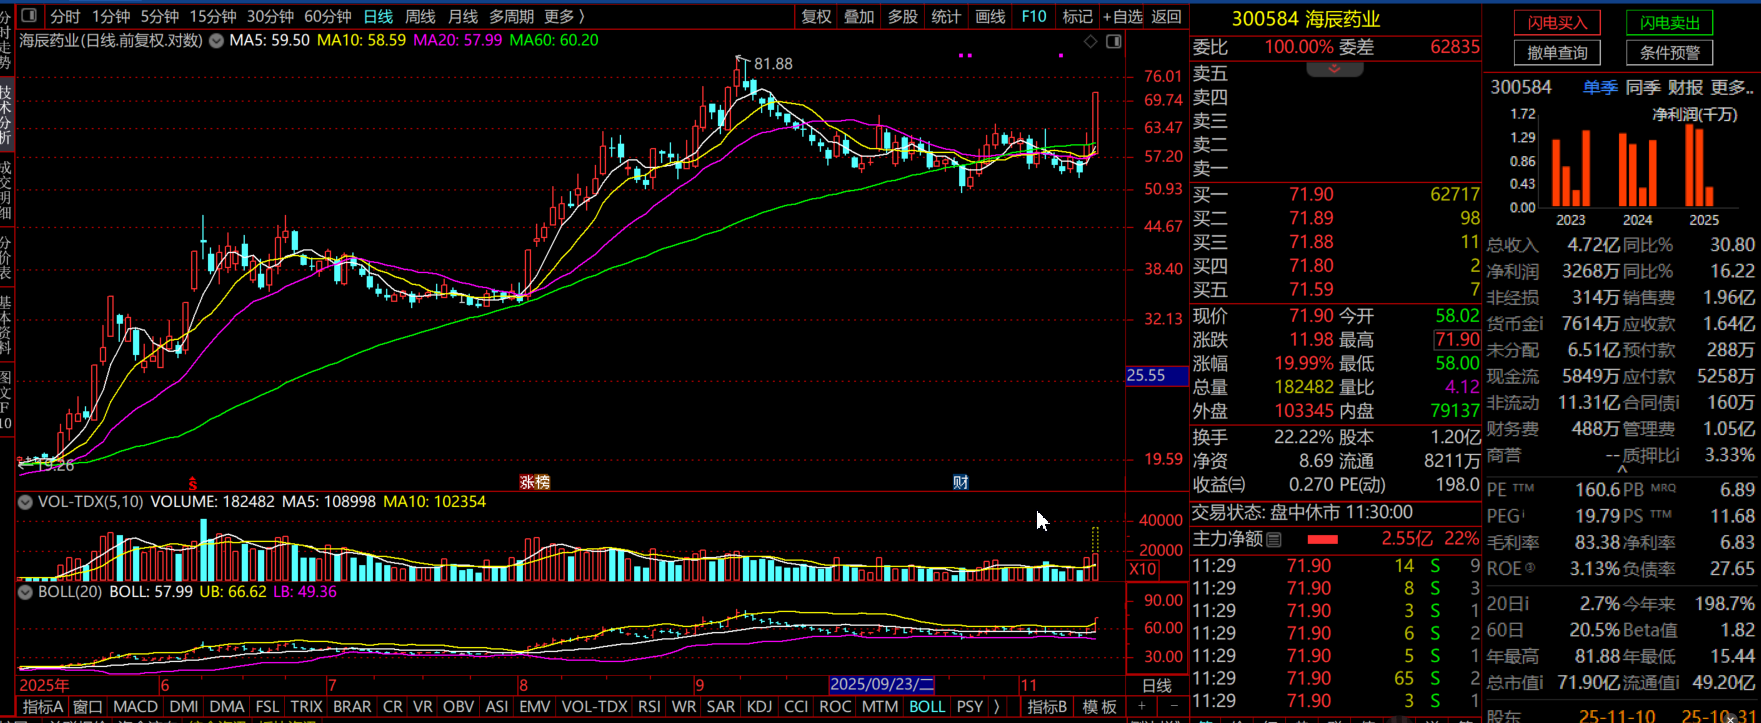This screenshot has height=723, width=1761.
Task: Open the 指标B indicator group
Action: coord(1047,707)
